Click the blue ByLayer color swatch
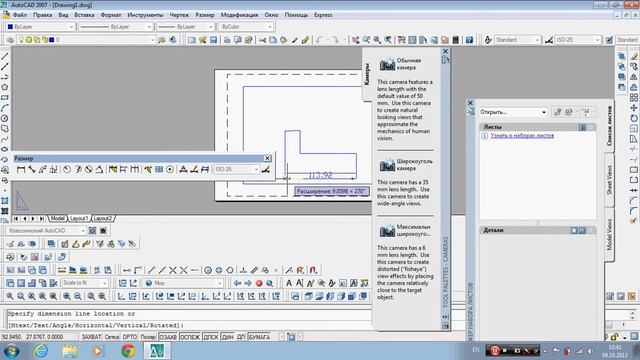 (x=10, y=27)
